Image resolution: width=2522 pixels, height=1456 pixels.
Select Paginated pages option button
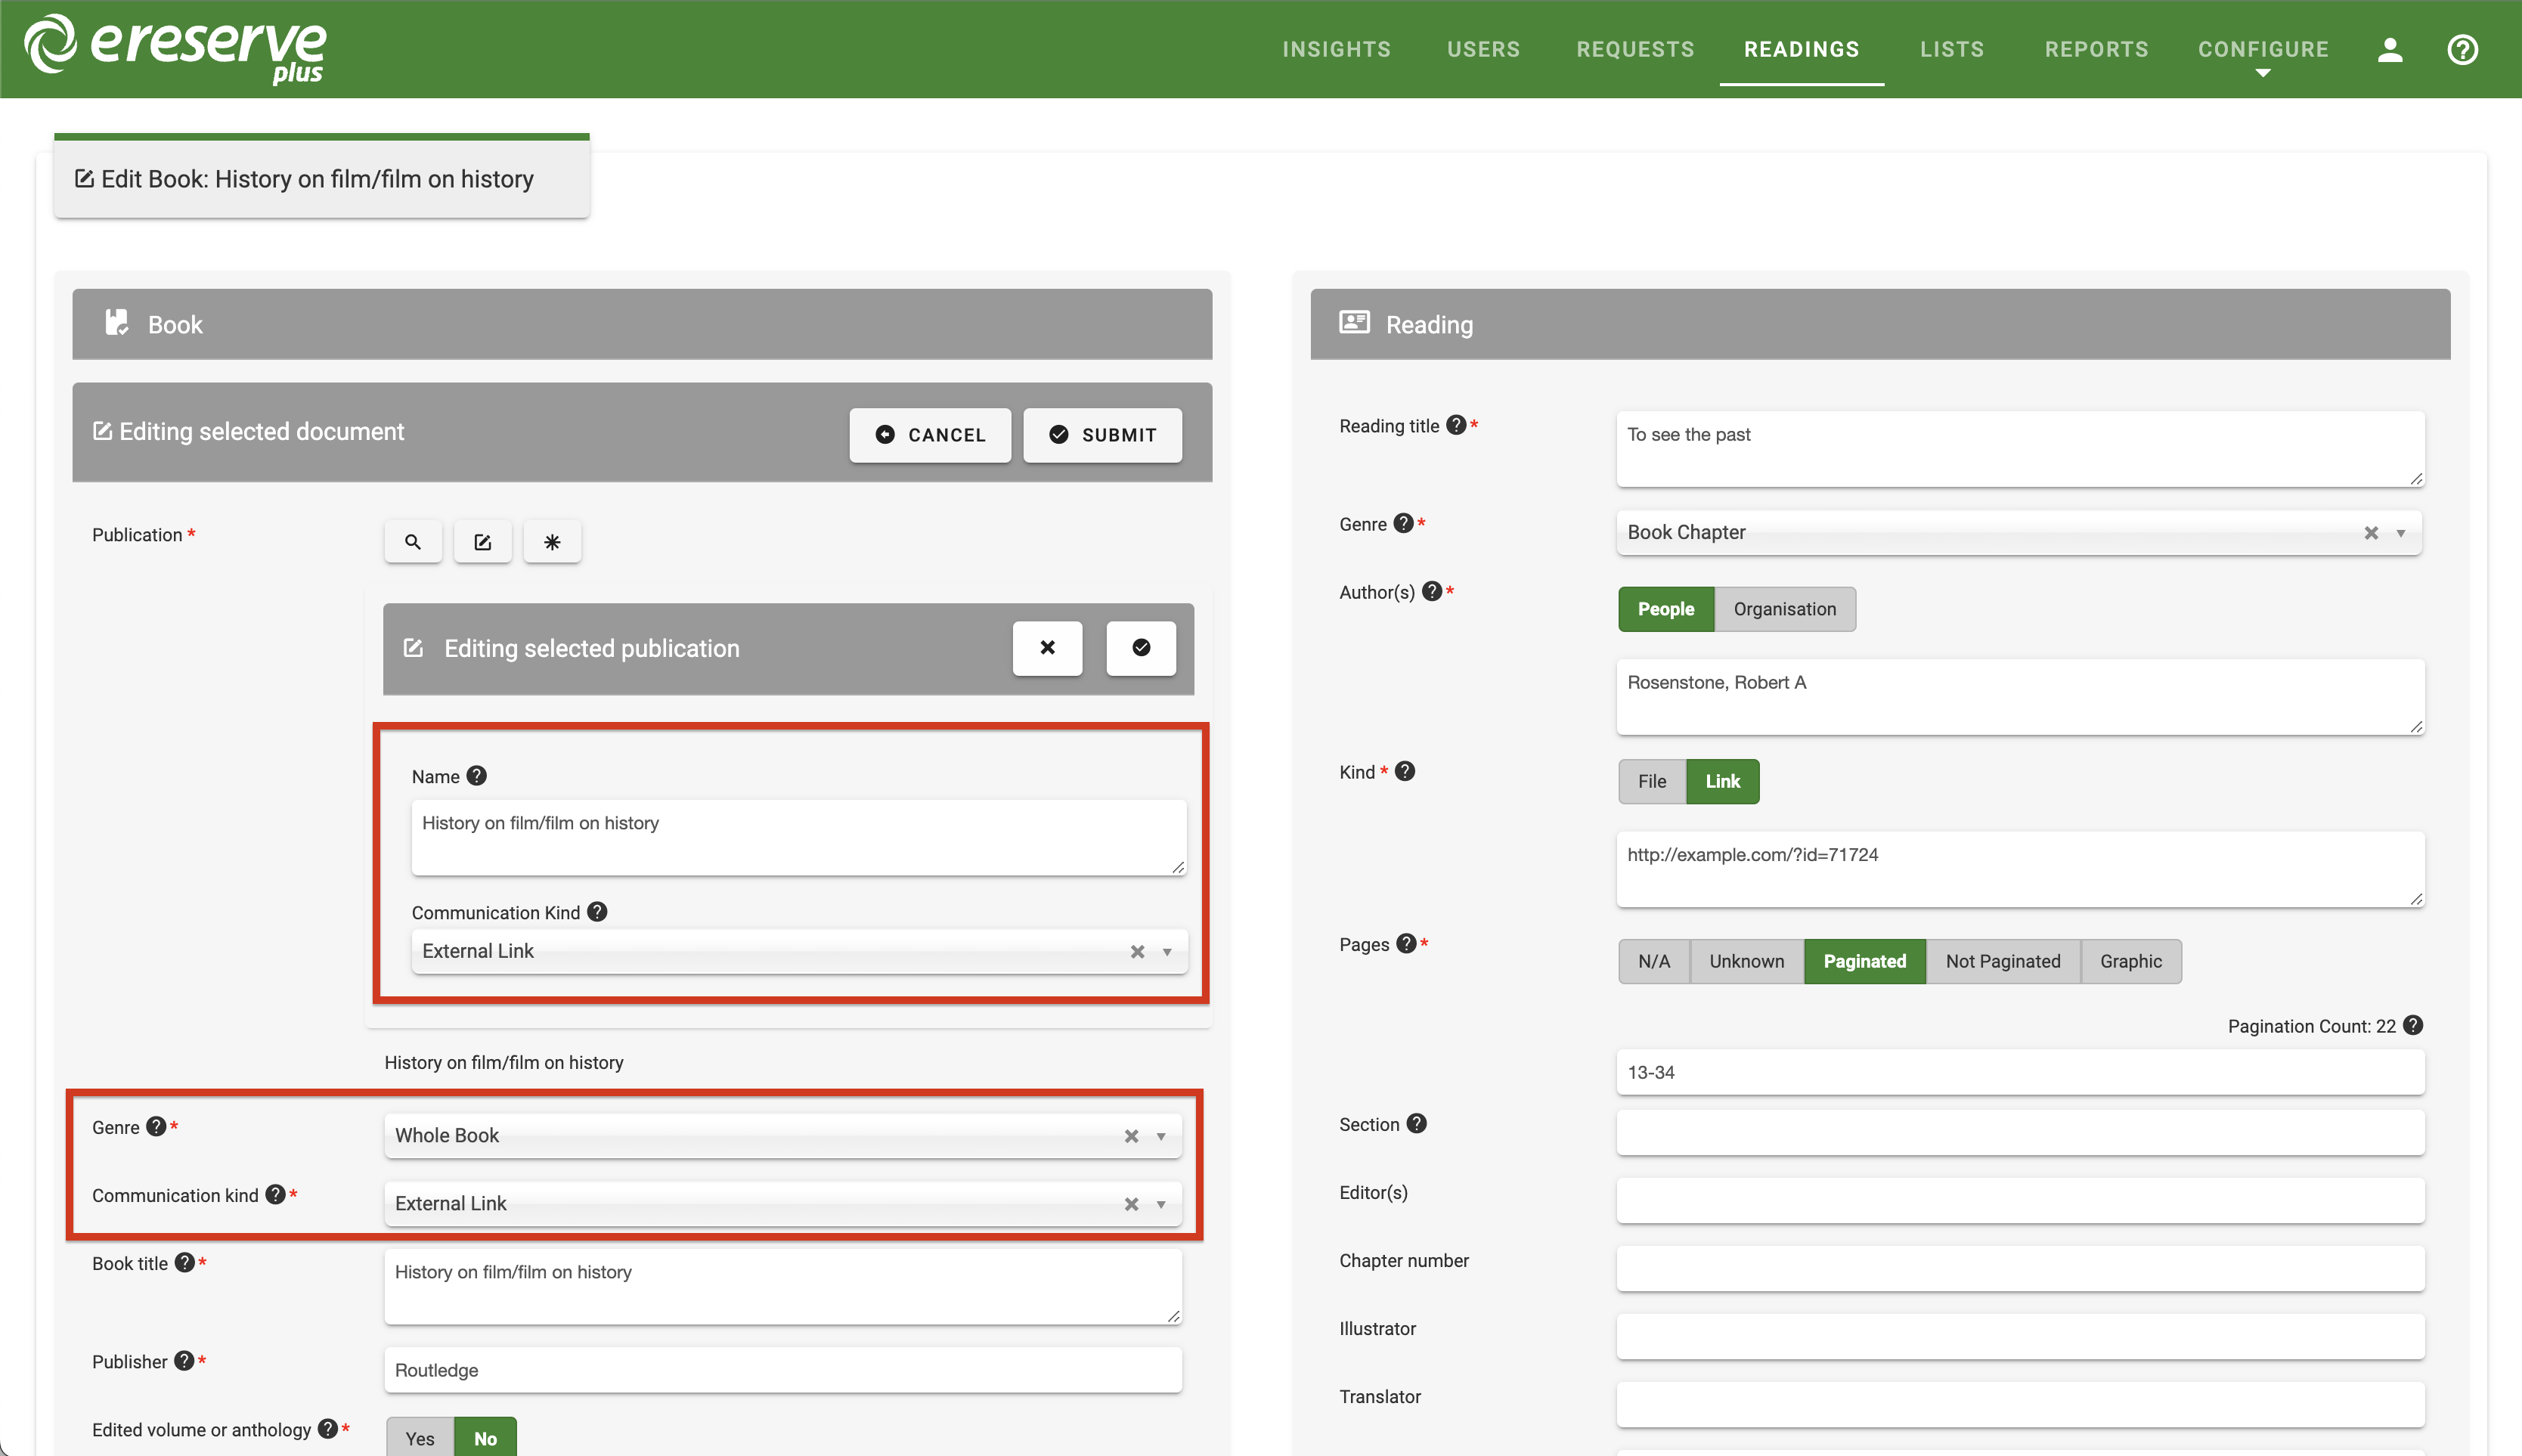1865,960
